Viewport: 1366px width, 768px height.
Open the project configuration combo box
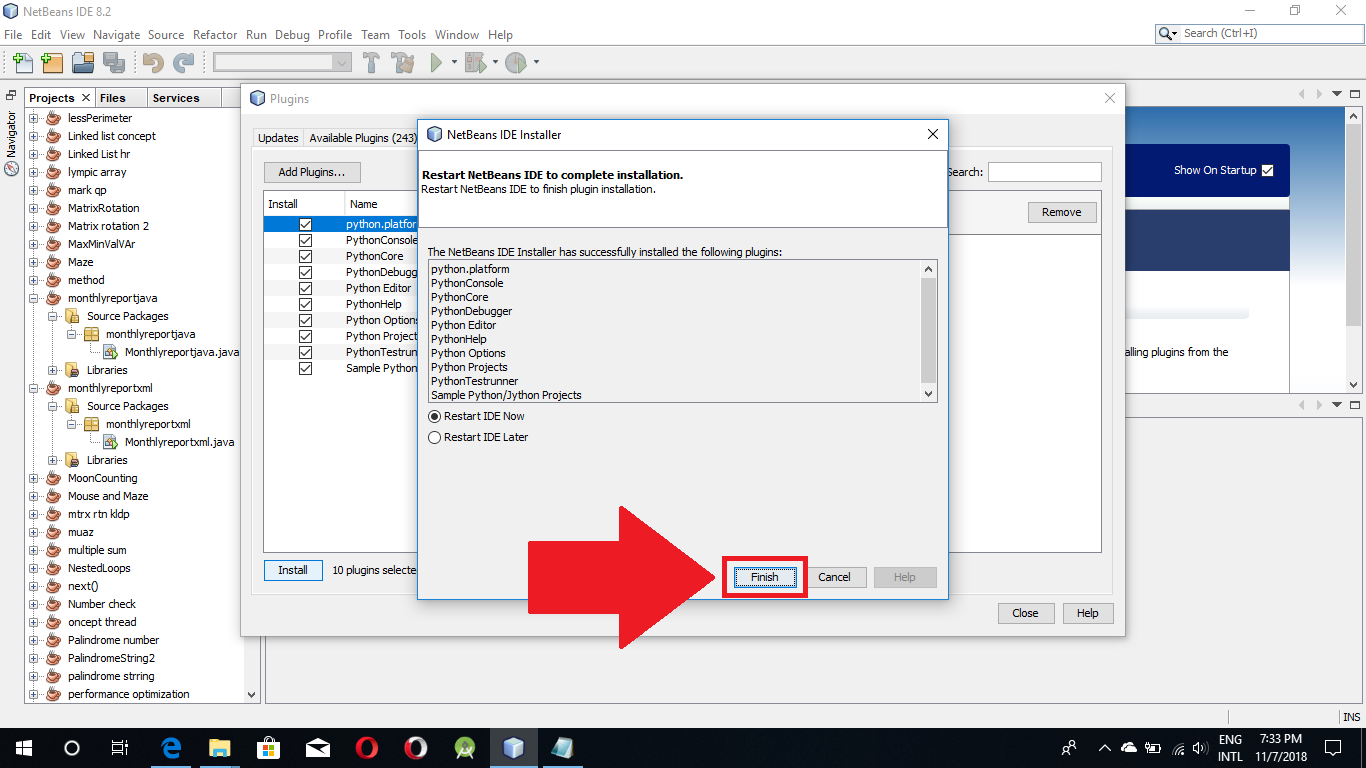click(x=282, y=62)
